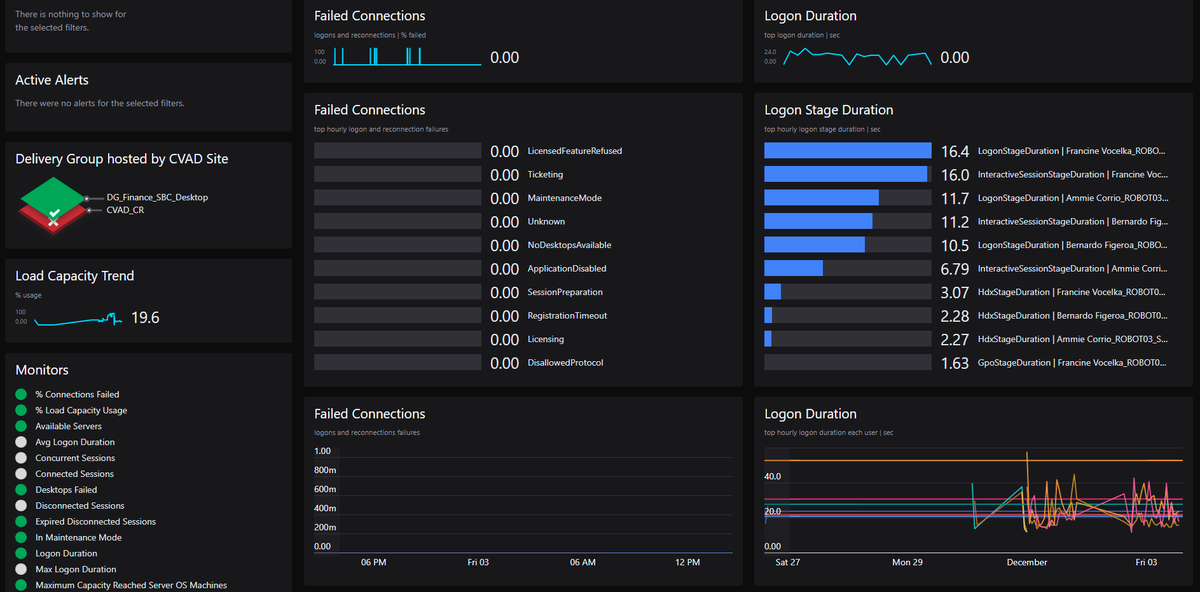Select the CVAD_CR site label

[x=125, y=210]
